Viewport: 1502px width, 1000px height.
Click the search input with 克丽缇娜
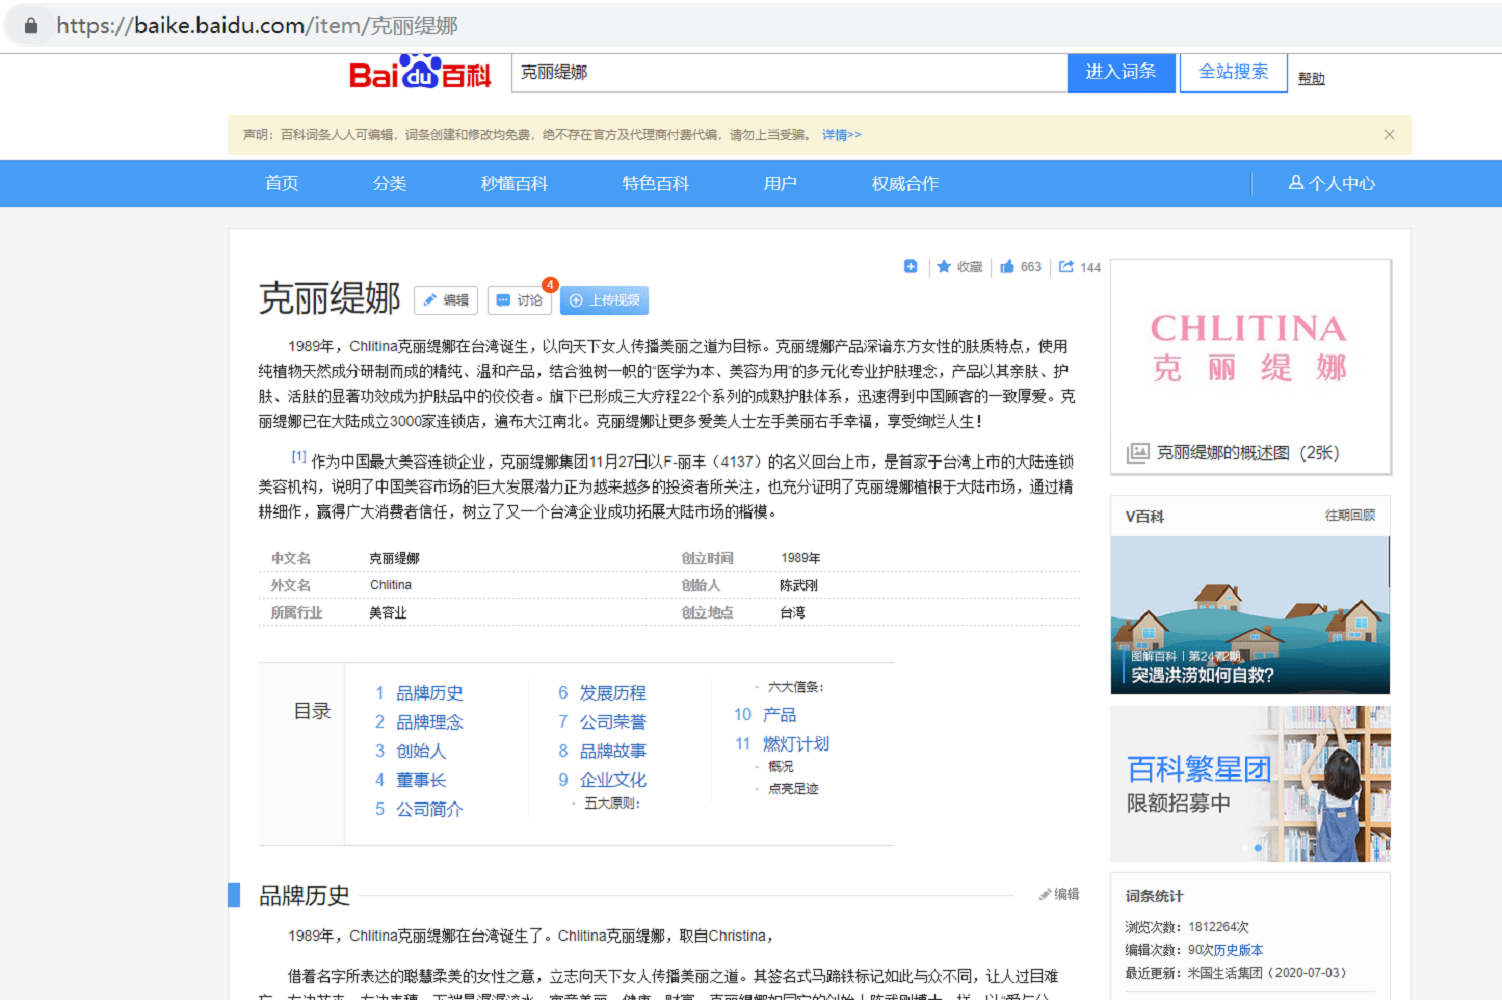pos(789,72)
